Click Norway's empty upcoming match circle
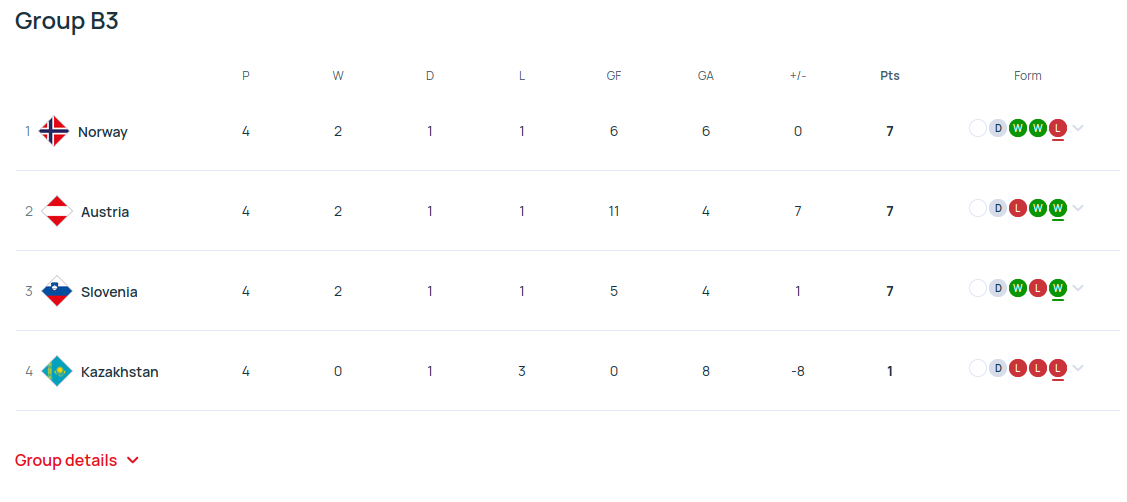The height and width of the screenshot is (502, 1127). point(978,129)
